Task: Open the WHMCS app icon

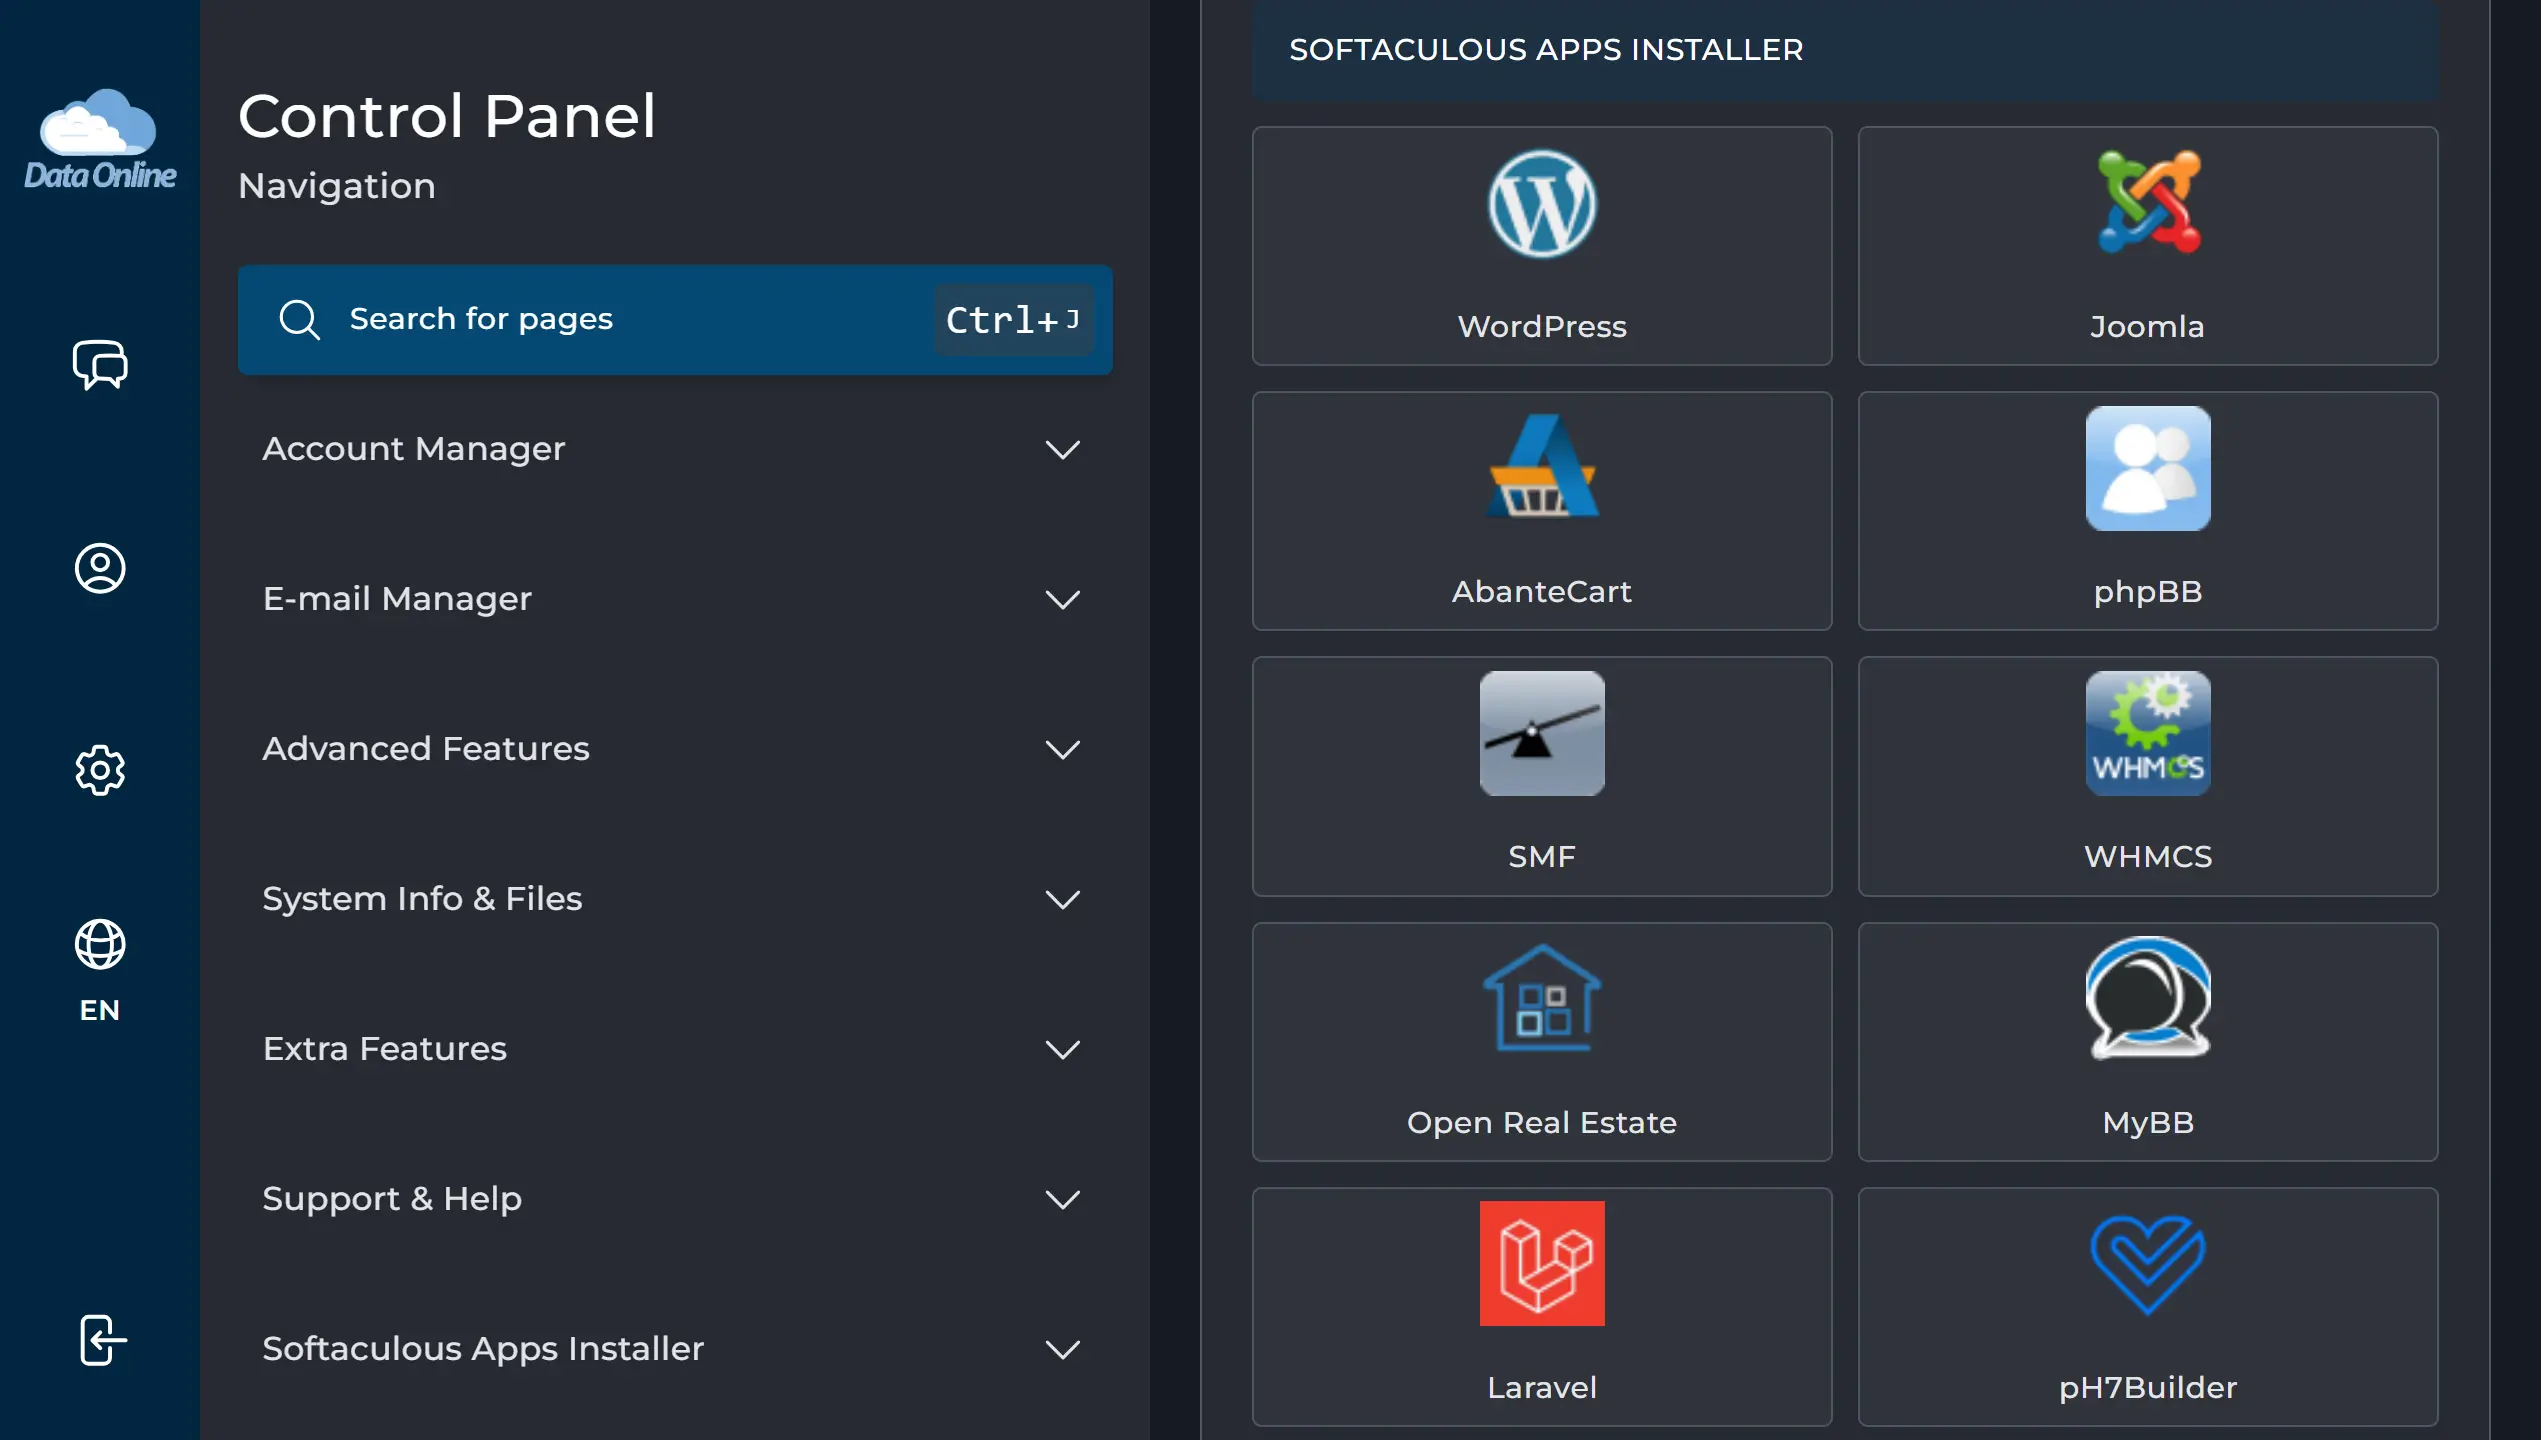Action: click(2147, 734)
